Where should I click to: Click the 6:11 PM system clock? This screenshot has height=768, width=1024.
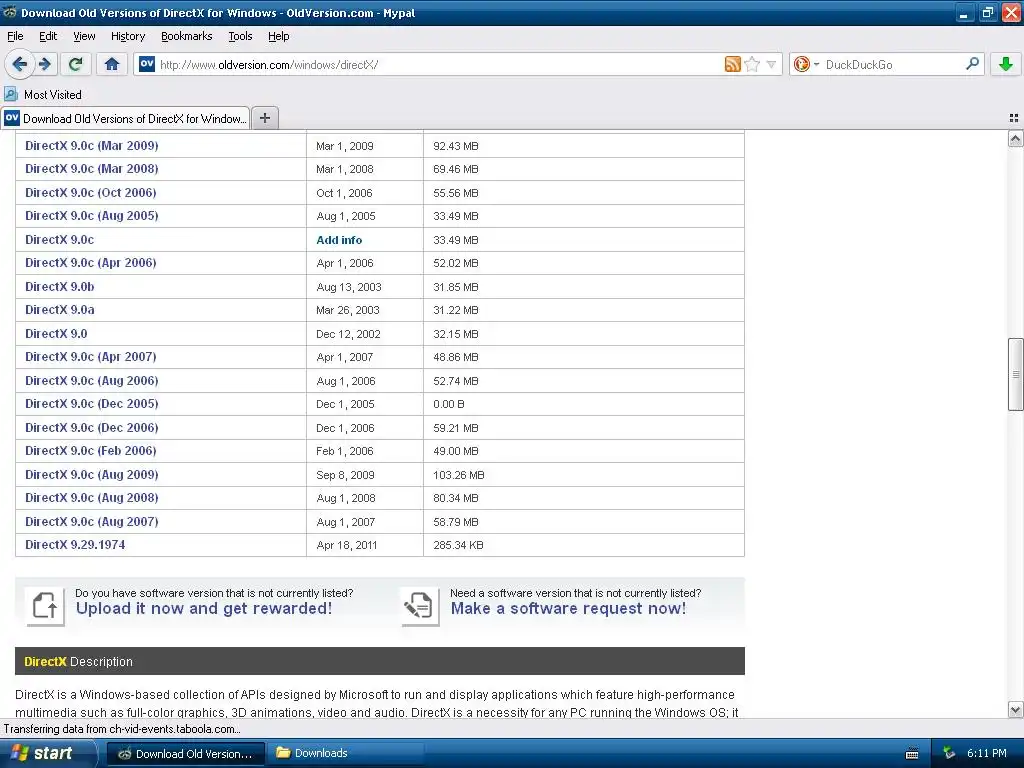987,754
